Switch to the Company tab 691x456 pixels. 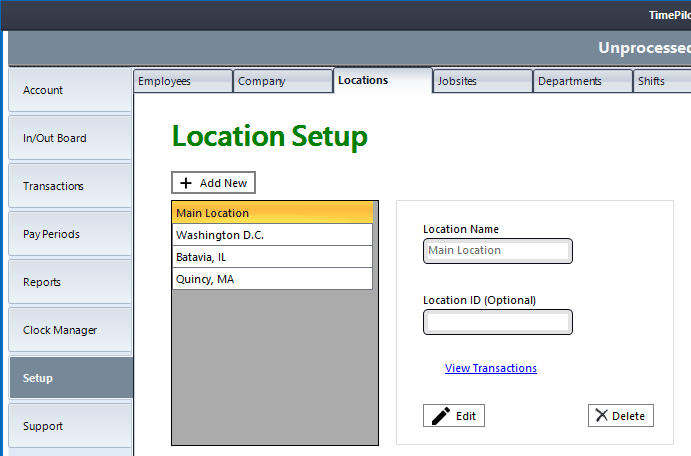282,81
